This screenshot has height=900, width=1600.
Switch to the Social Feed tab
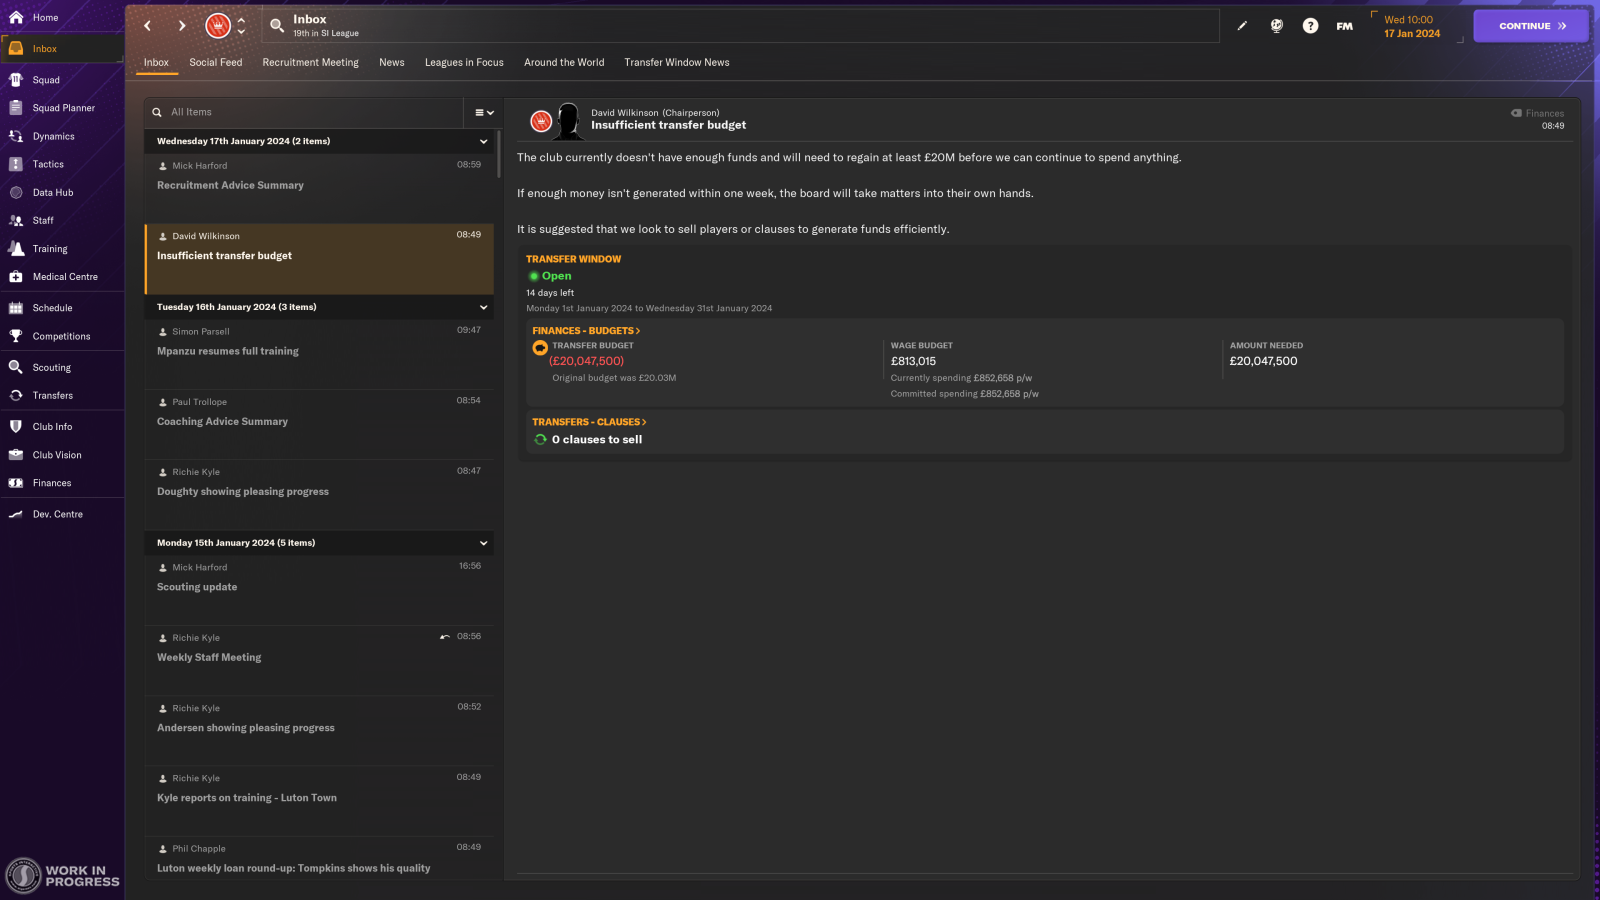click(215, 62)
